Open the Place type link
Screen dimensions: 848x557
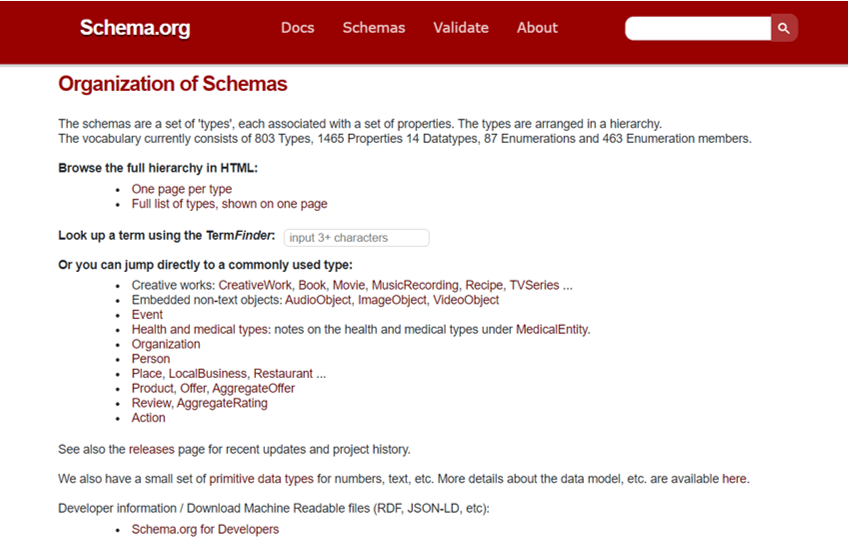click(x=147, y=374)
